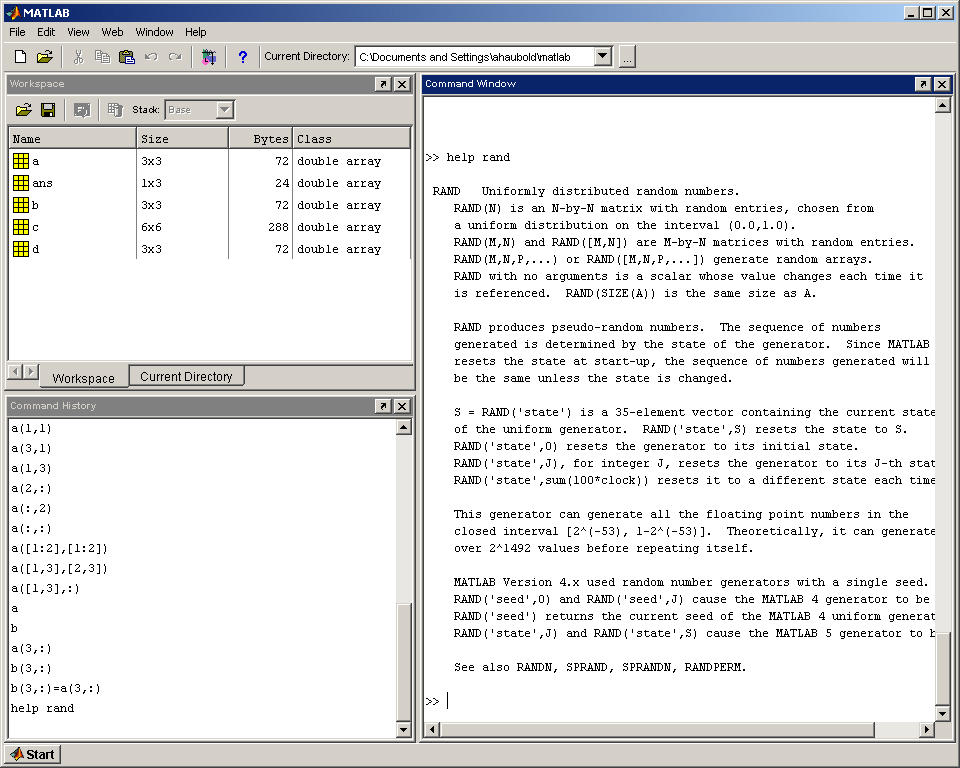Open the Window menu
This screenshot has width=960, height=768.
154,32
